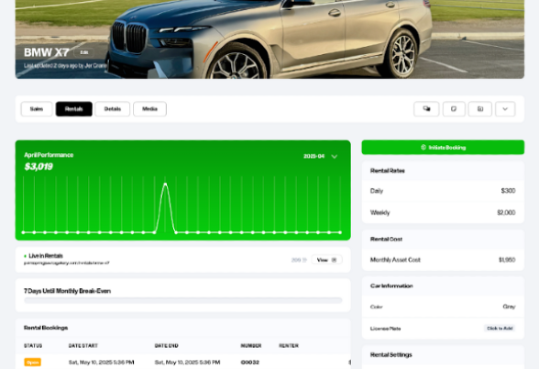Click the peak point on April performance chart

pos(165,184)
